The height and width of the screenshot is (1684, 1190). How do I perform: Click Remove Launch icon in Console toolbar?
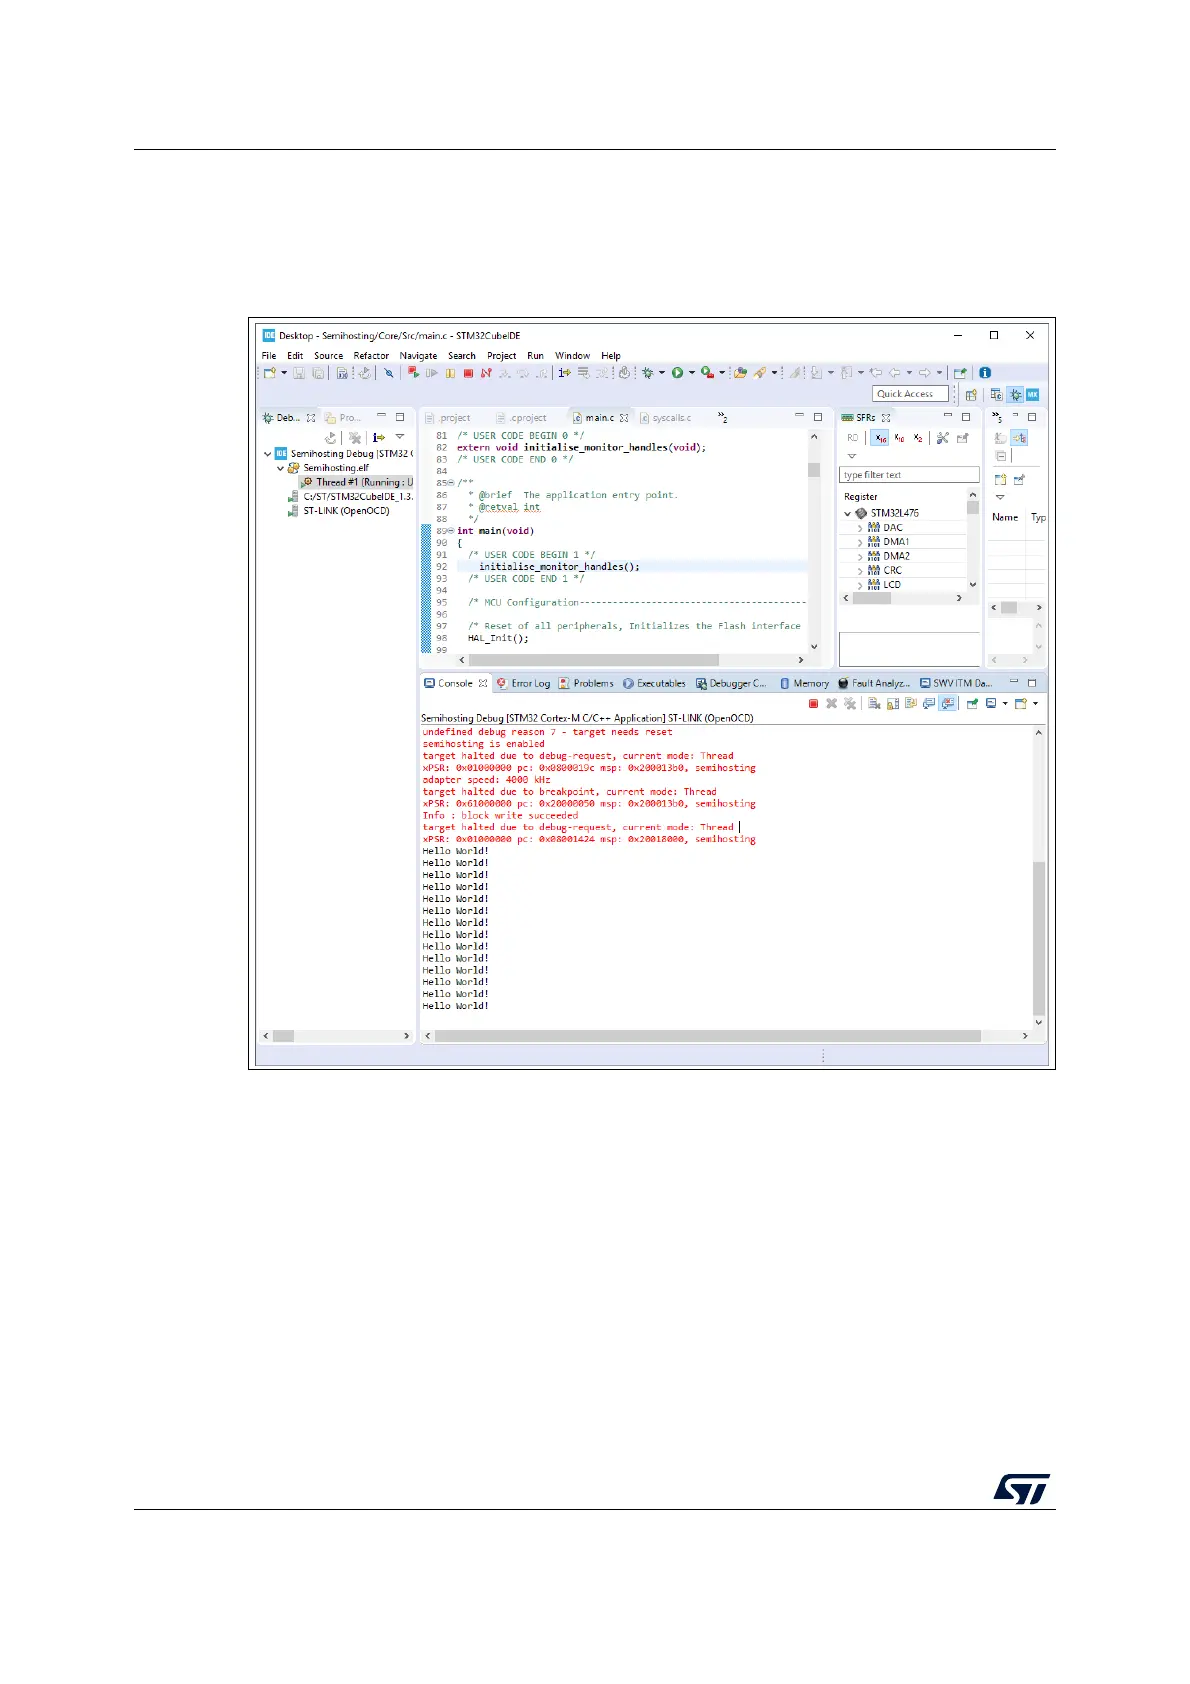pyautogui.click(x=831, y=704)
